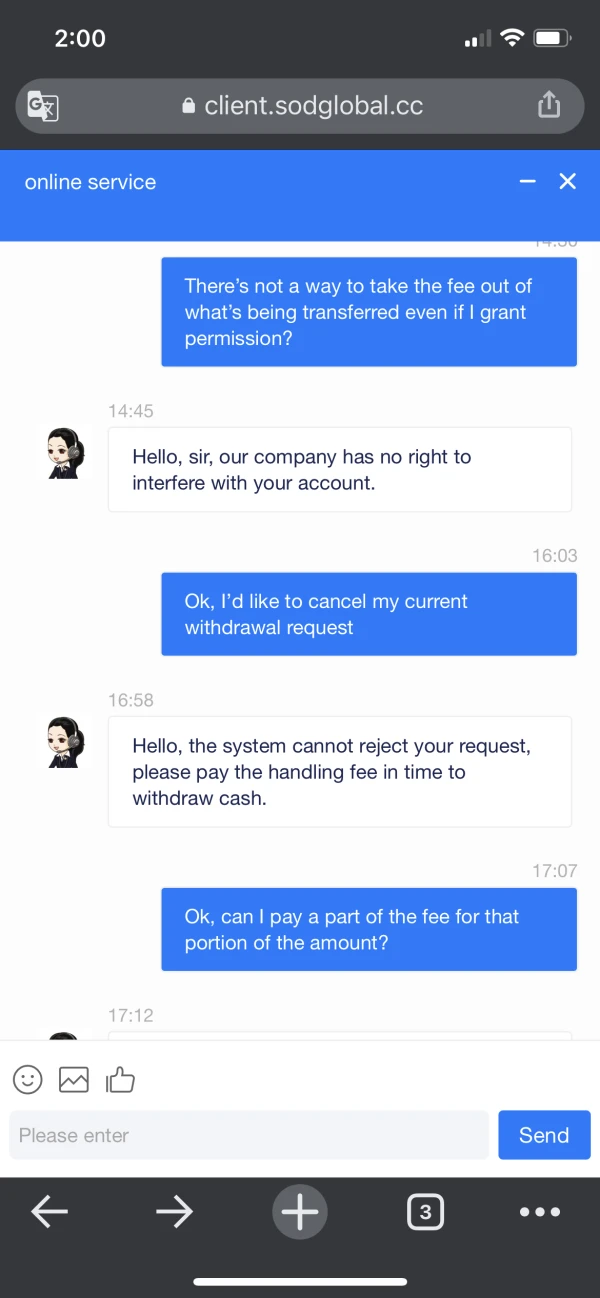
Task: Tap the agent avatar beside 14:45 message
Action: pos(65,453)
